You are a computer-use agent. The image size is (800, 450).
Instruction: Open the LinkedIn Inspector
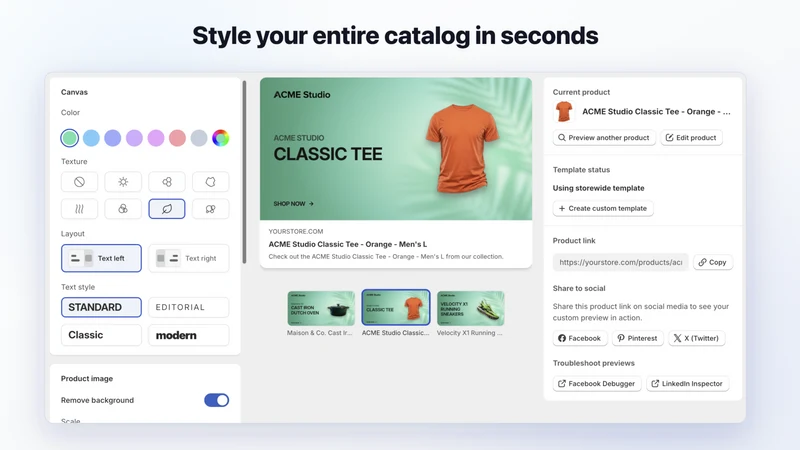click(687, 384)
